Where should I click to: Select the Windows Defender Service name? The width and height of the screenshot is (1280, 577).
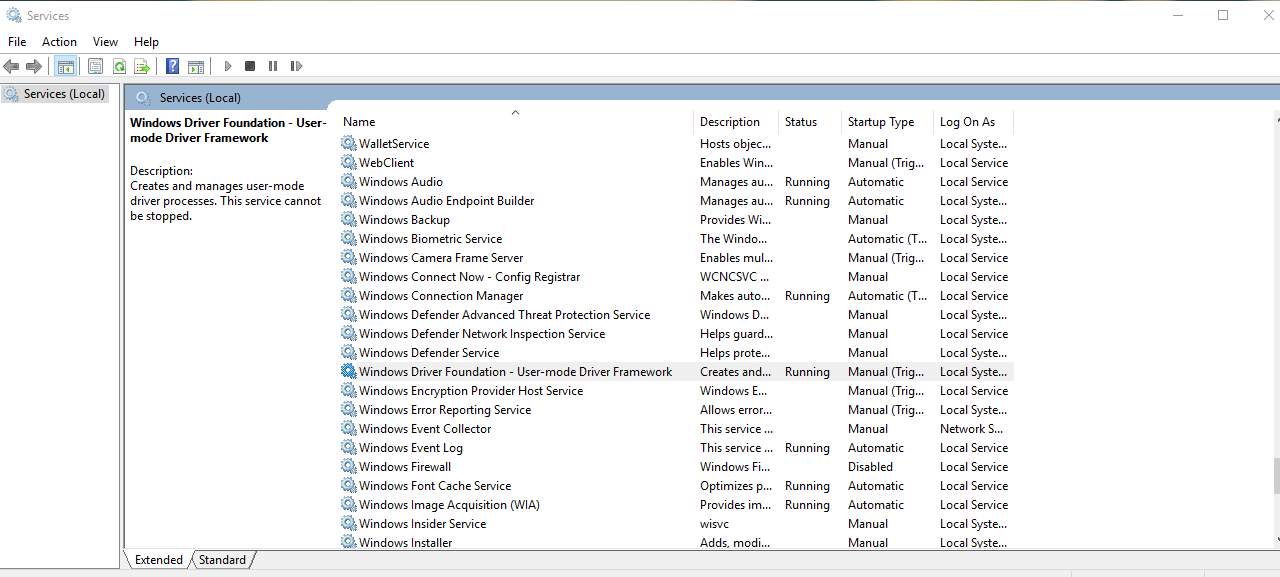point(429,353)
